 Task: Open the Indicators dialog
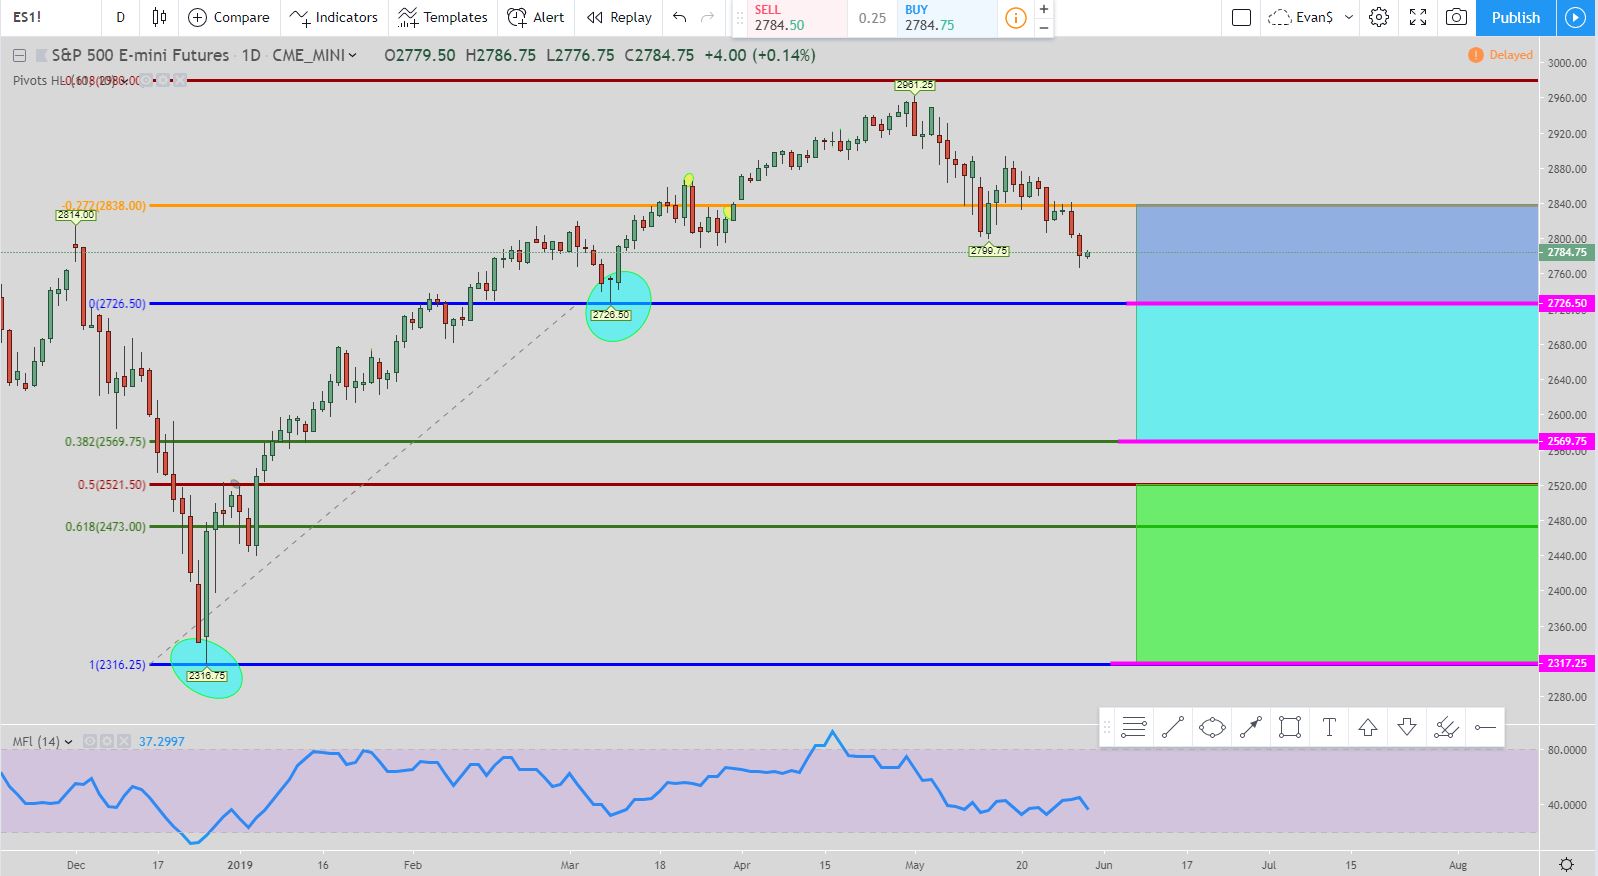point(334,17)
